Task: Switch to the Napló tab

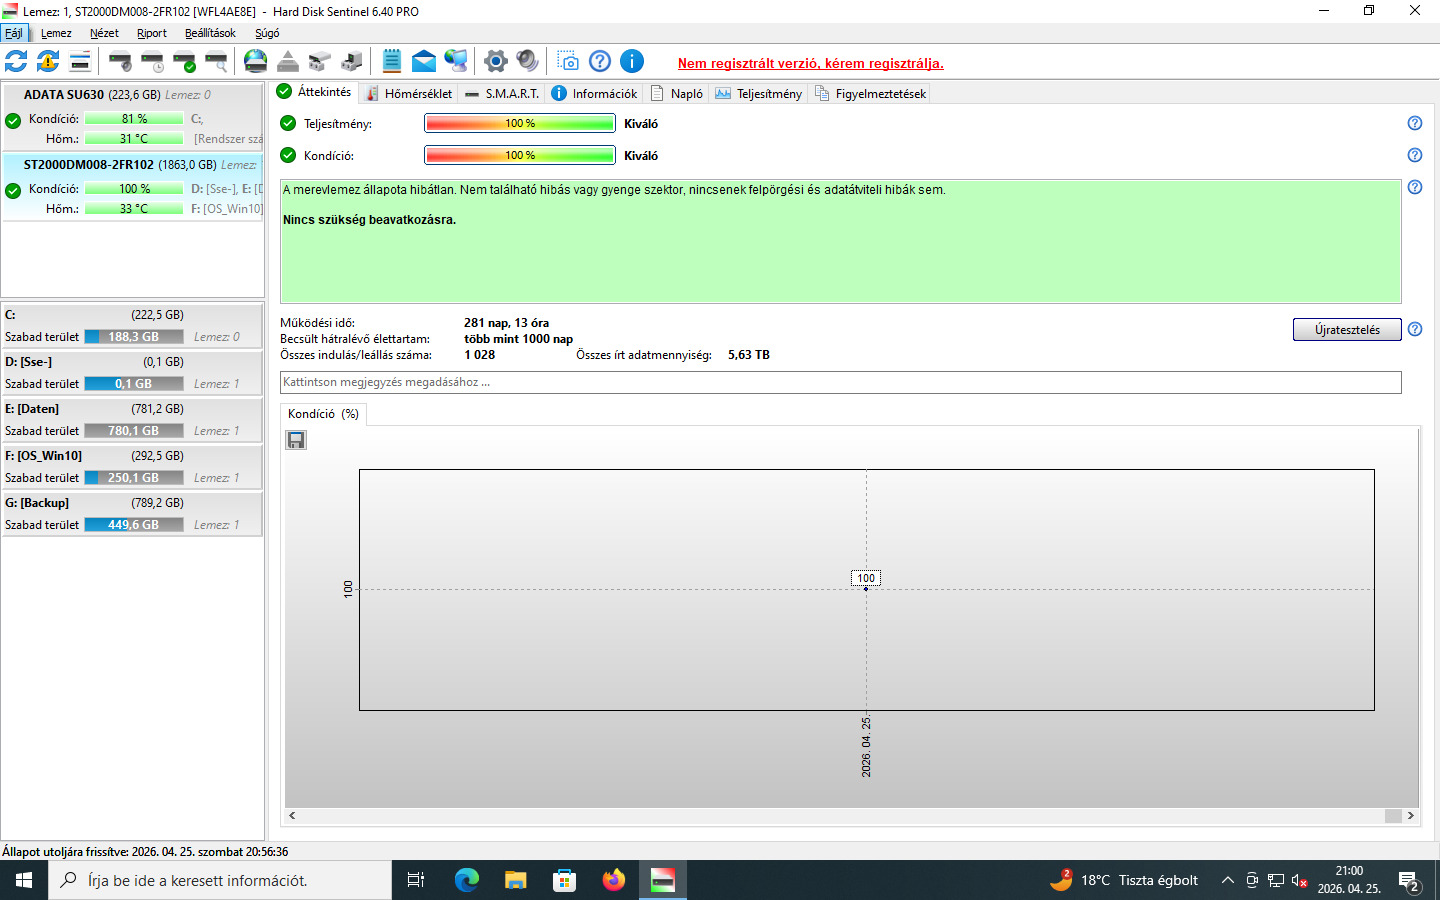Action: point(677,93)
